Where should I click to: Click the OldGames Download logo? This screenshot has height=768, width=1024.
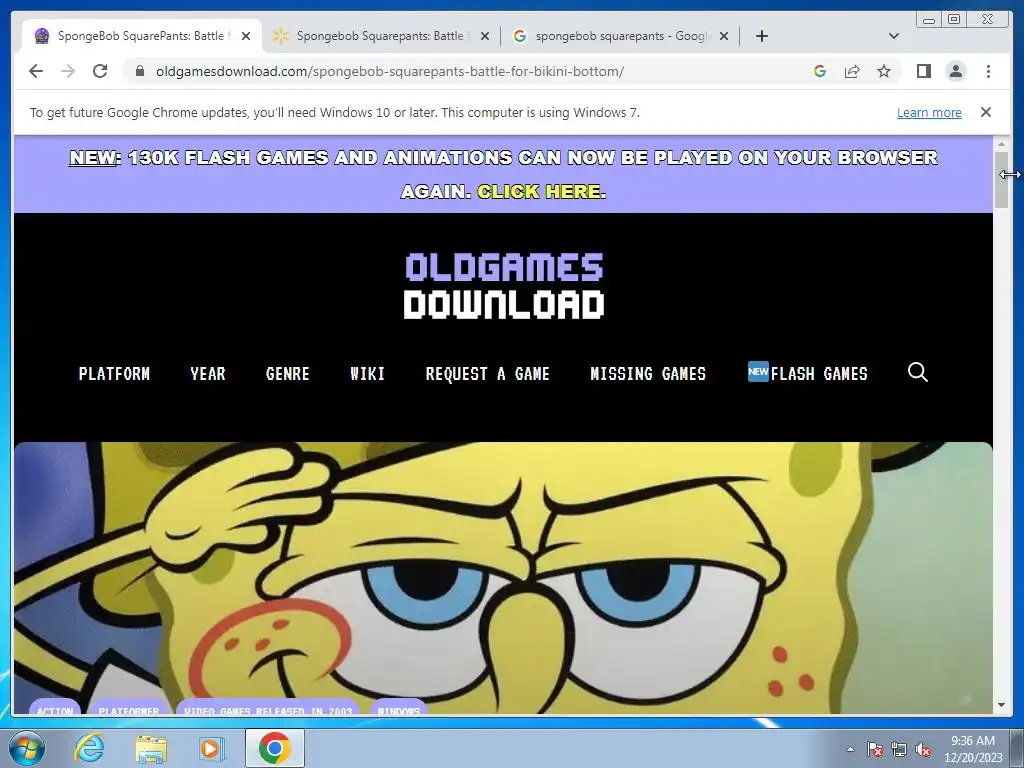(x=504, y=286)
